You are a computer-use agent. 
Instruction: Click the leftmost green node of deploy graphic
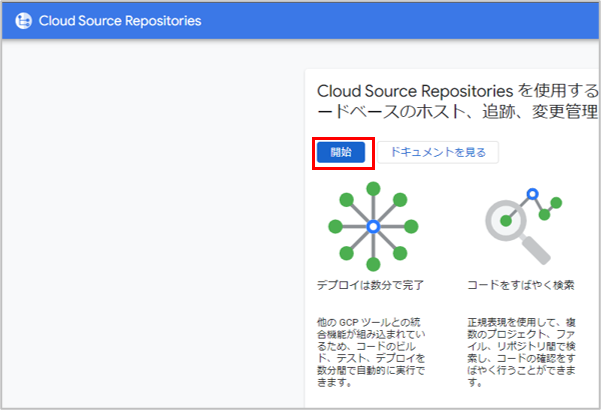coord(334,227)
